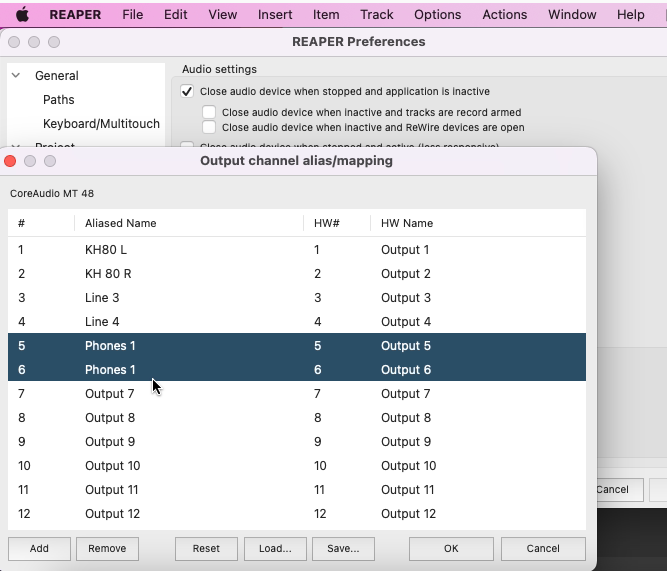Viewport: 667px width, 571px height.
Task: Select General in preferences tree
Action: (x=57, y=76)
